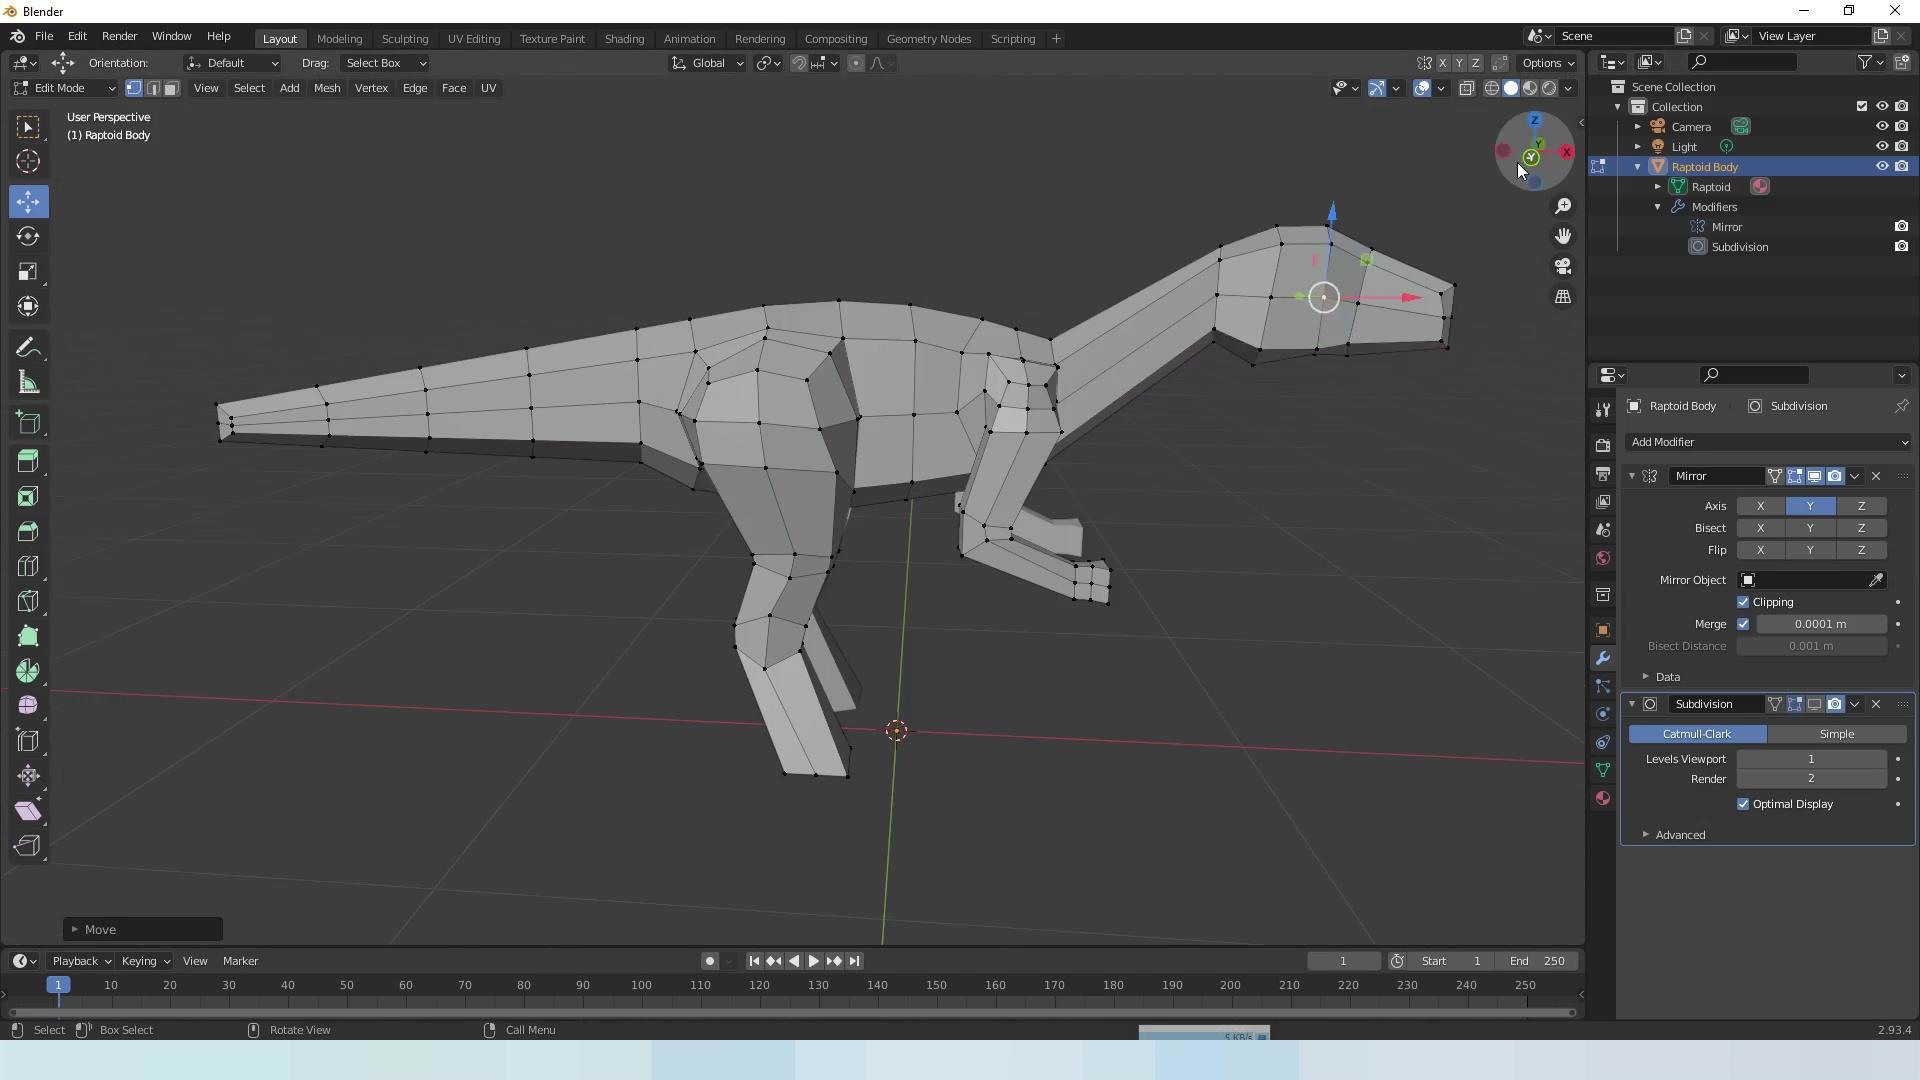Click the Annotate pencil tool
Screen dimensions: 1920x1080
pos(28,348)
